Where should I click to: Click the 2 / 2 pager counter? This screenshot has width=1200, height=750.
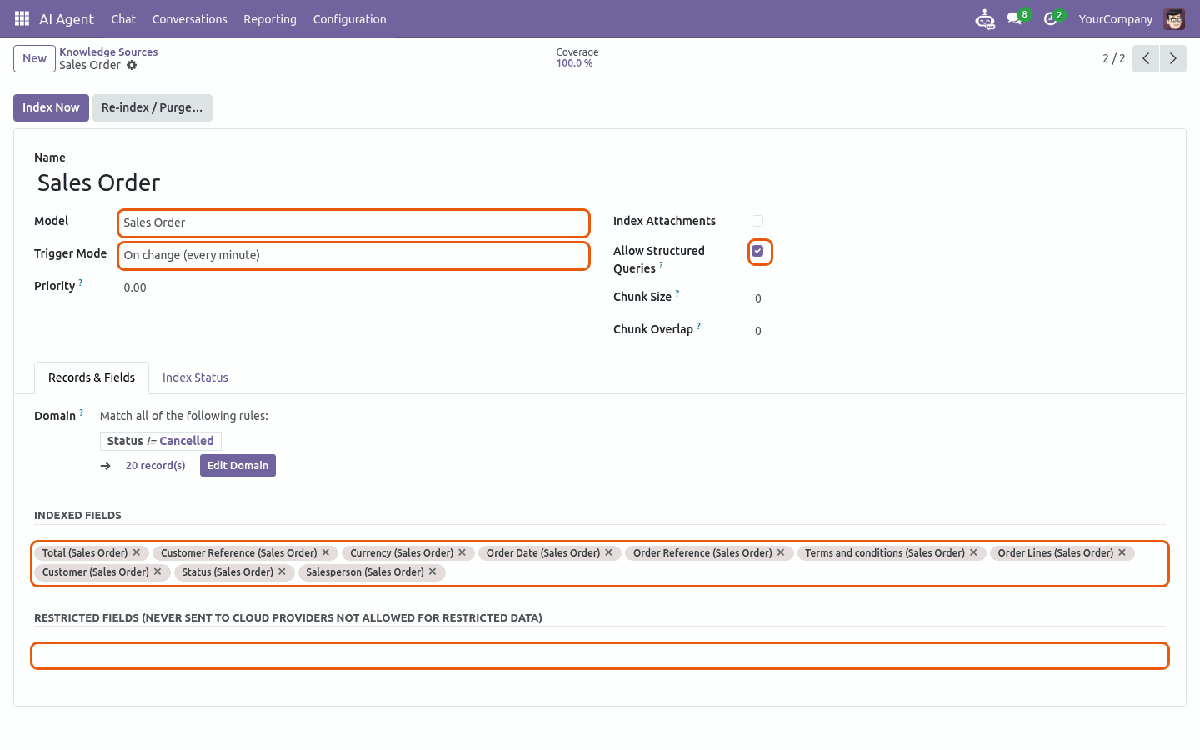coord(1113,58)
